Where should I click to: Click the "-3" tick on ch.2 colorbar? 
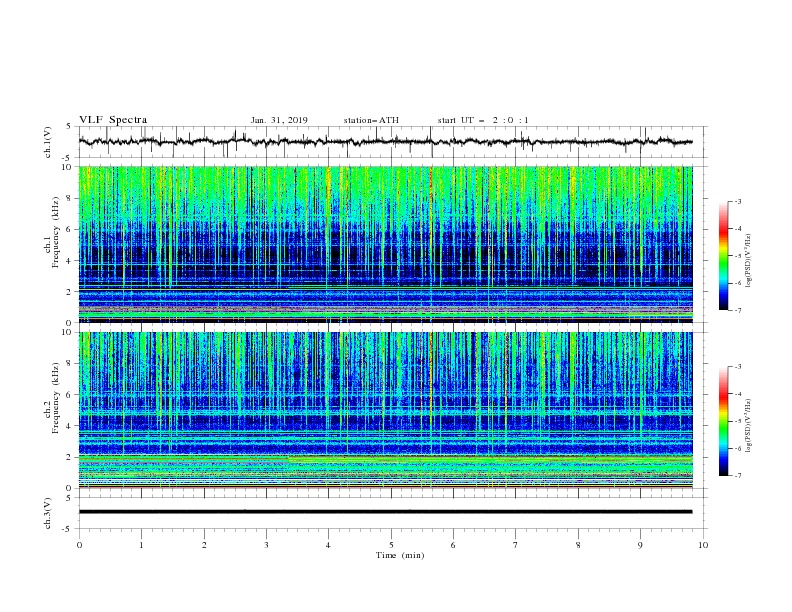tap(737, 367)
